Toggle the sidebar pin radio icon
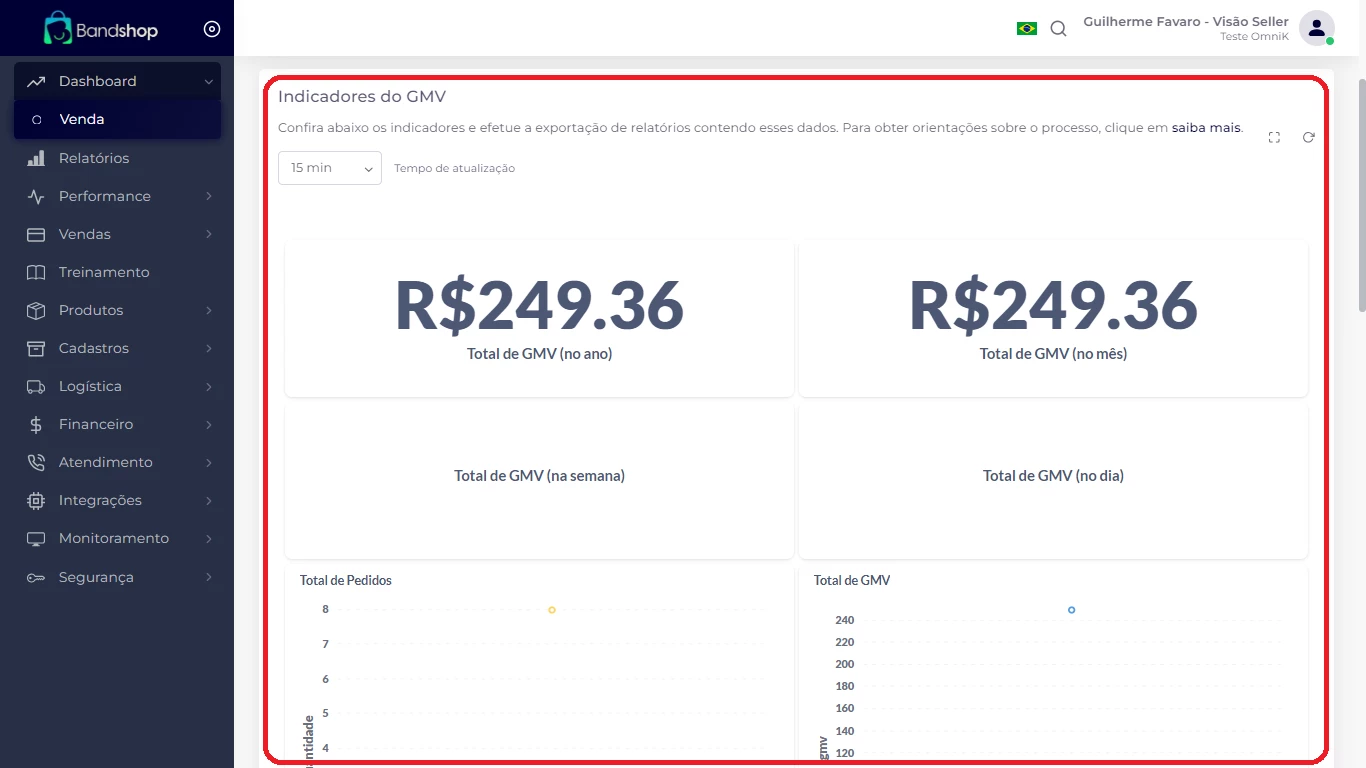 [x=212, y=29]
